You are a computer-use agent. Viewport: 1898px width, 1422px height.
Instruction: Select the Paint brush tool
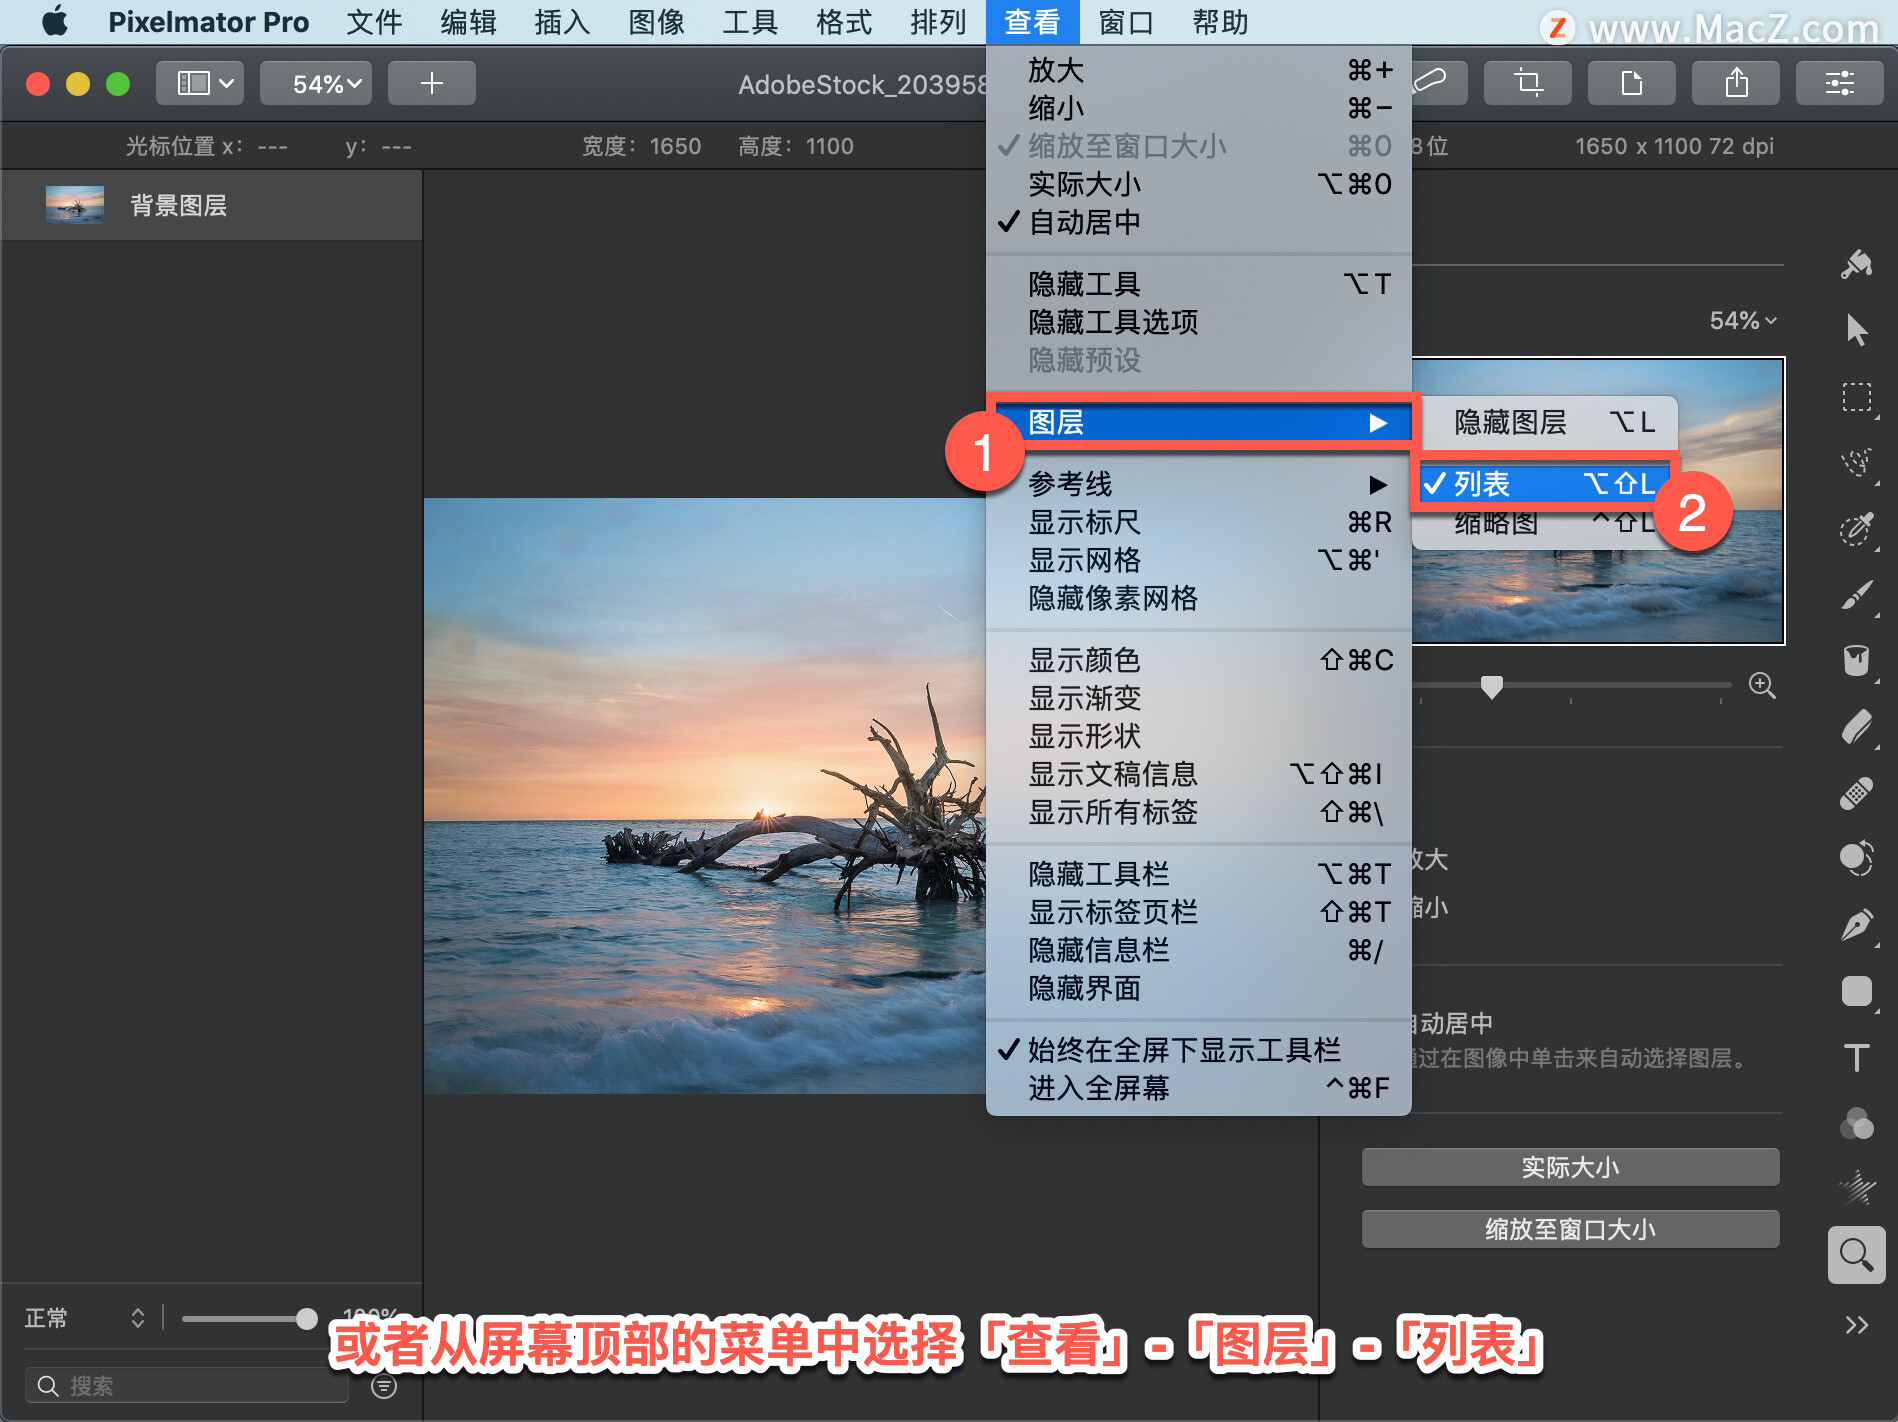pyautogui.click(x=1856, y=596)
